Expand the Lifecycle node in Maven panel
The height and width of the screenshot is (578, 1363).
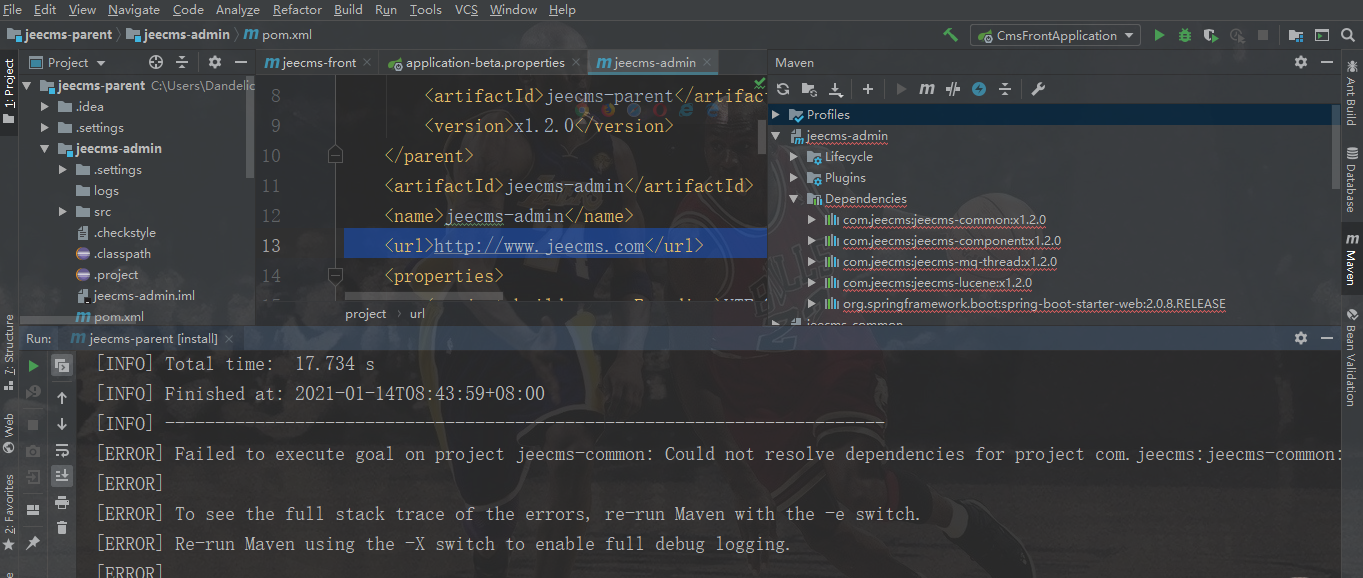click(x=794, y=157)
